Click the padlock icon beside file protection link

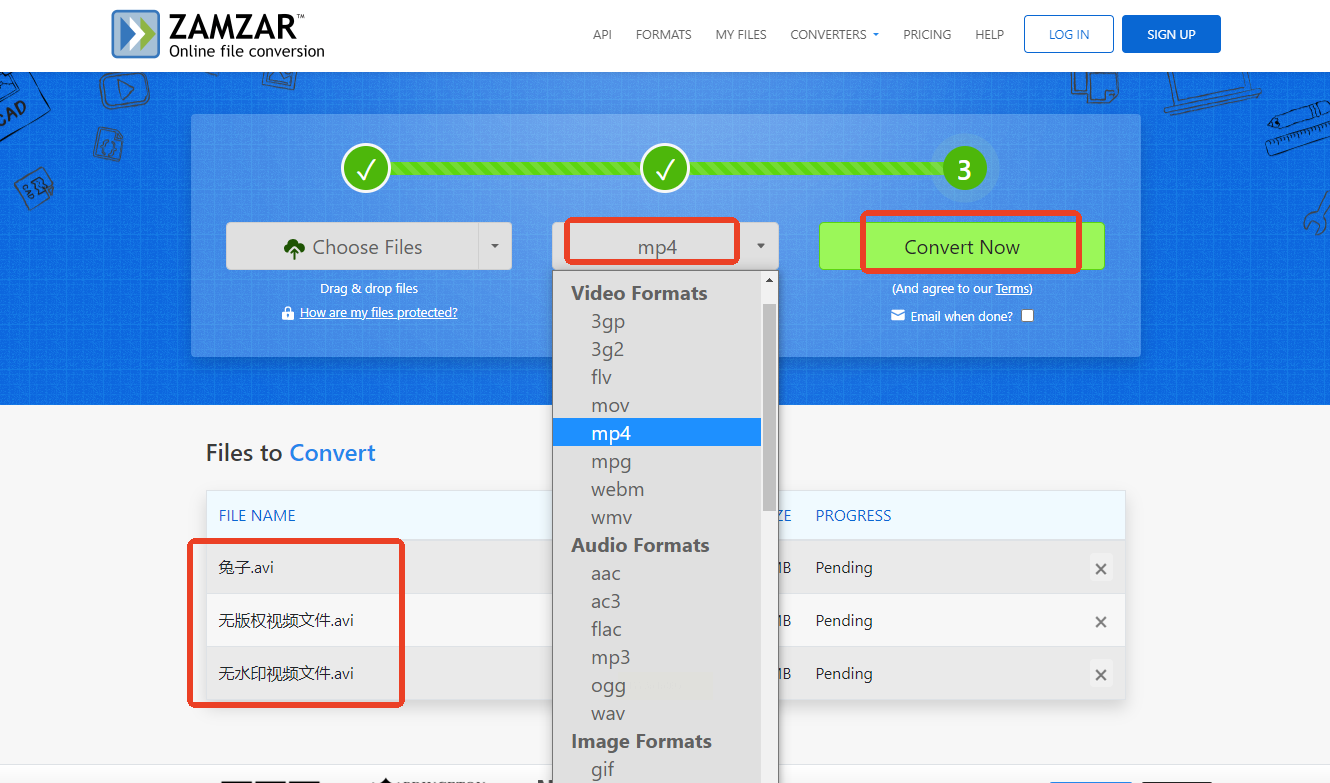[x=289, y=313]
